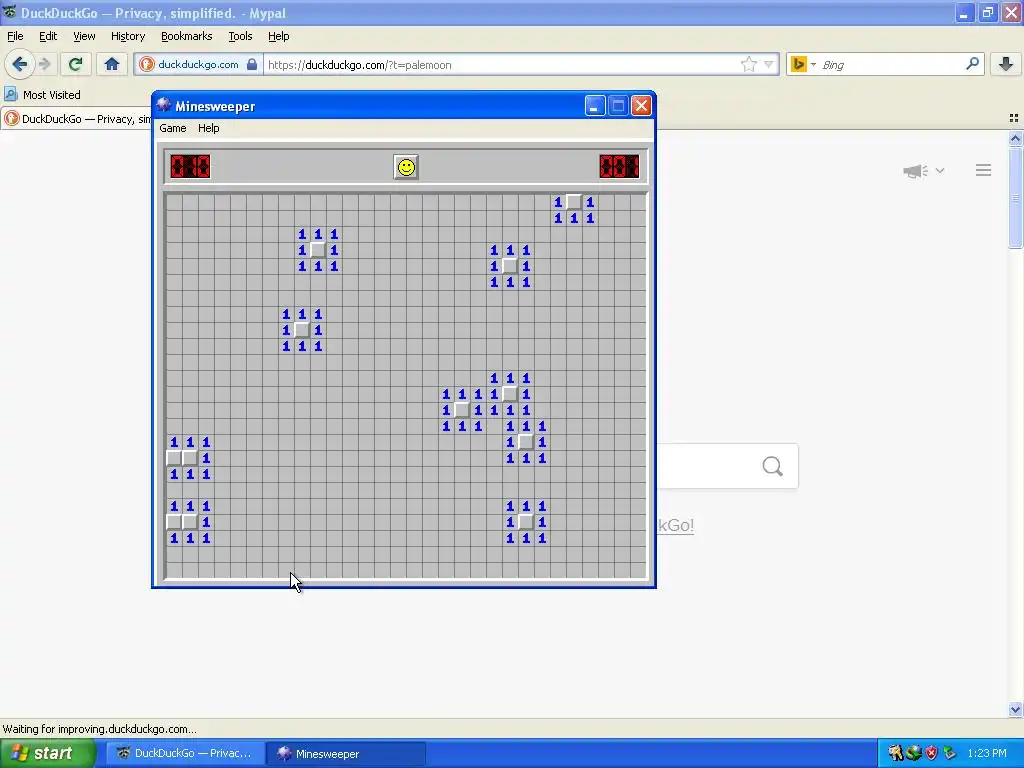Expand the chevron beside the megaphone icon
Screen dimensions: 1024x768
tap(940, 170)
